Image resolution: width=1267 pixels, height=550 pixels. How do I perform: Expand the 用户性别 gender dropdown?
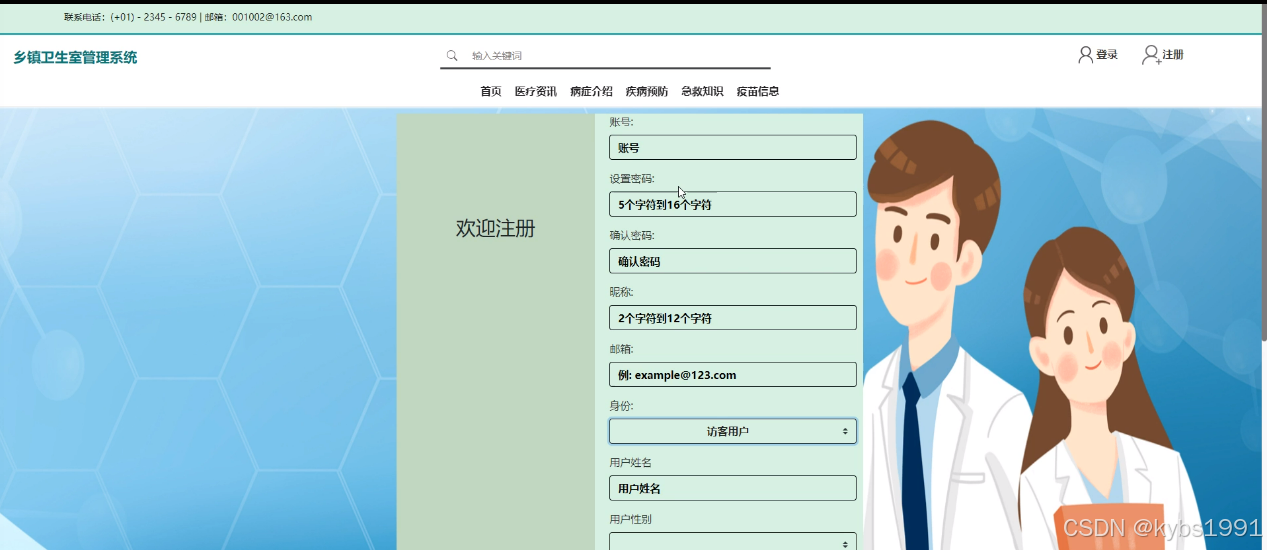733,543
